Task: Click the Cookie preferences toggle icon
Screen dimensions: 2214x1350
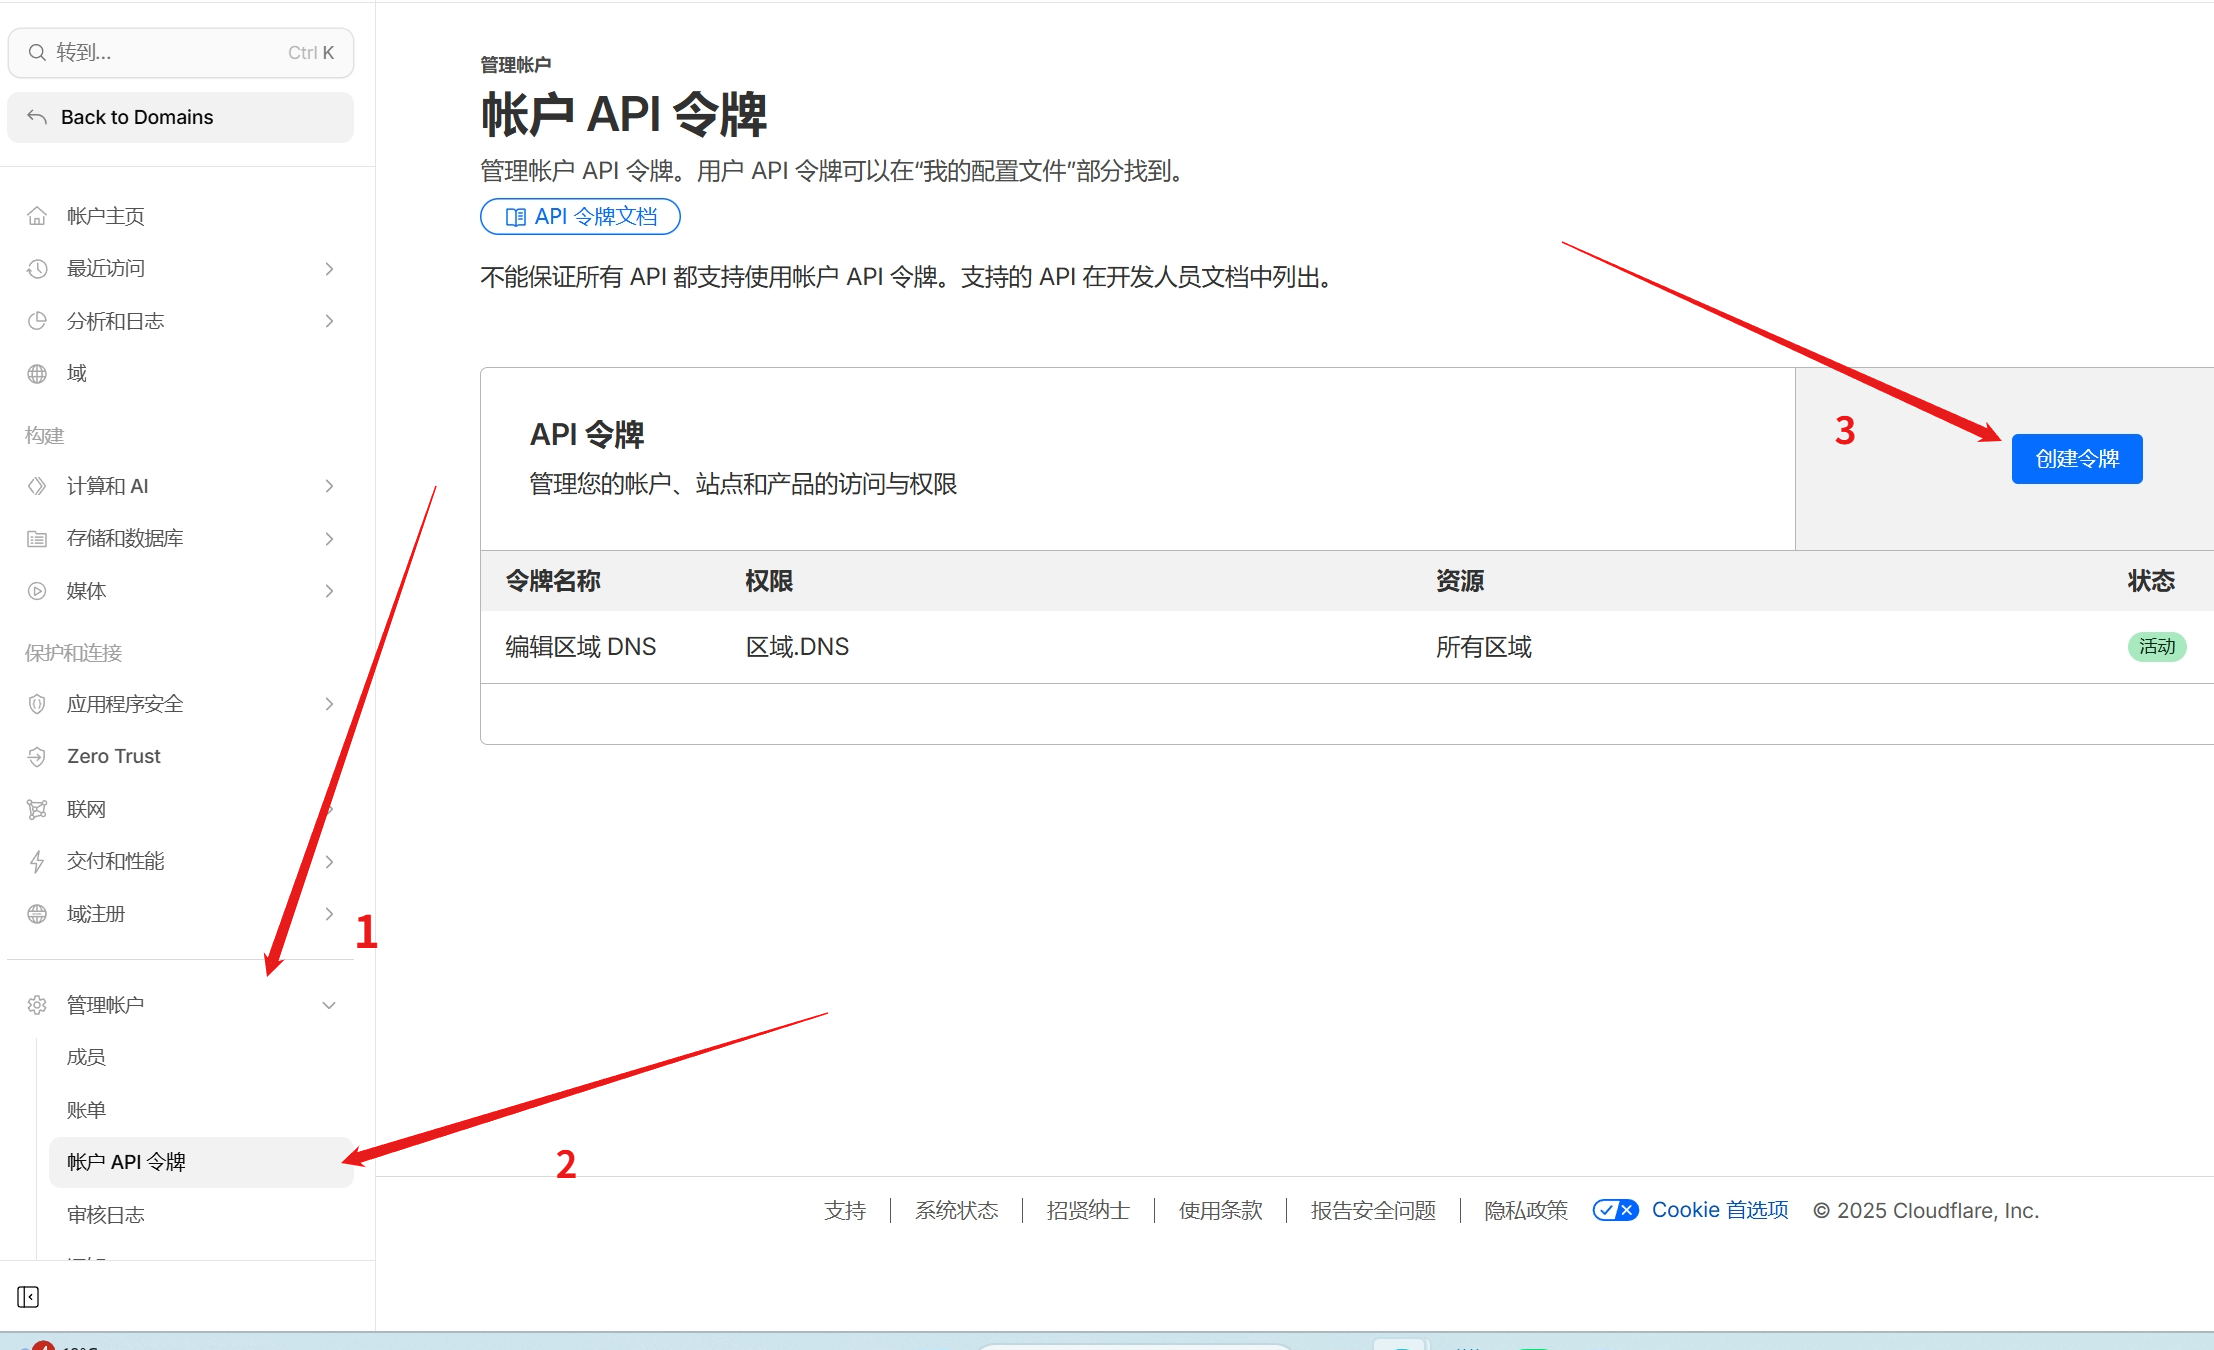Action: pos(1615,1210)
